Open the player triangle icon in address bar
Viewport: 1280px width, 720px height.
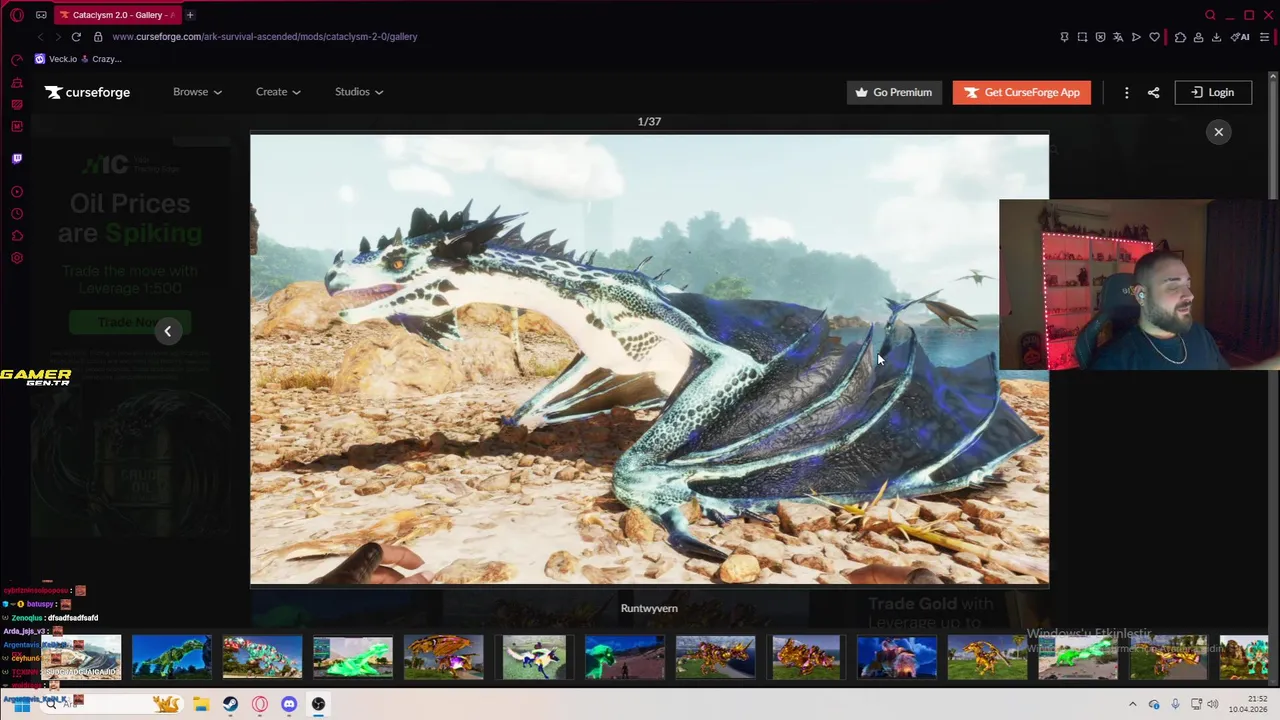tap(1136, 37)
